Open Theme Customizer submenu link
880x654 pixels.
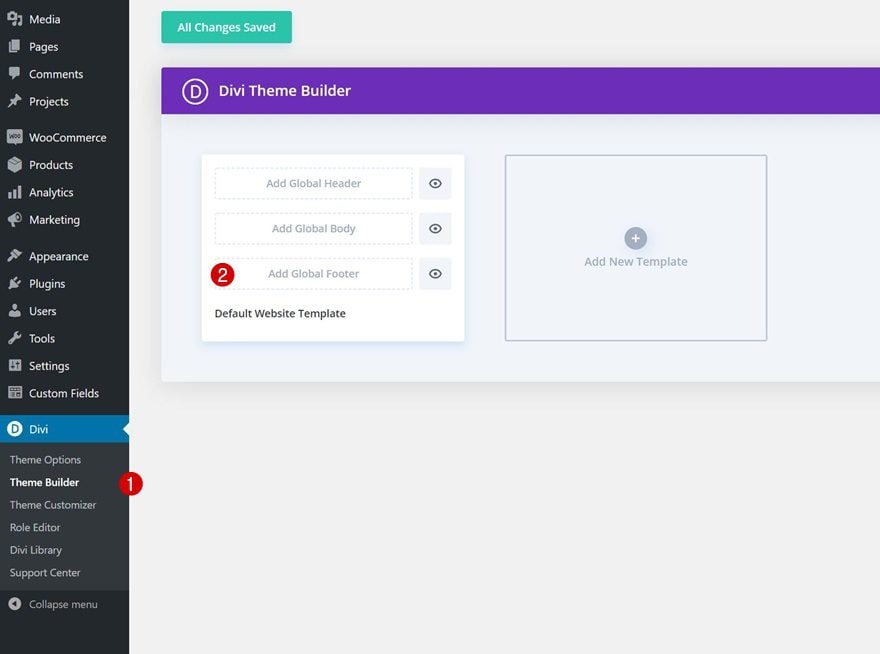(x=53, y=505)
